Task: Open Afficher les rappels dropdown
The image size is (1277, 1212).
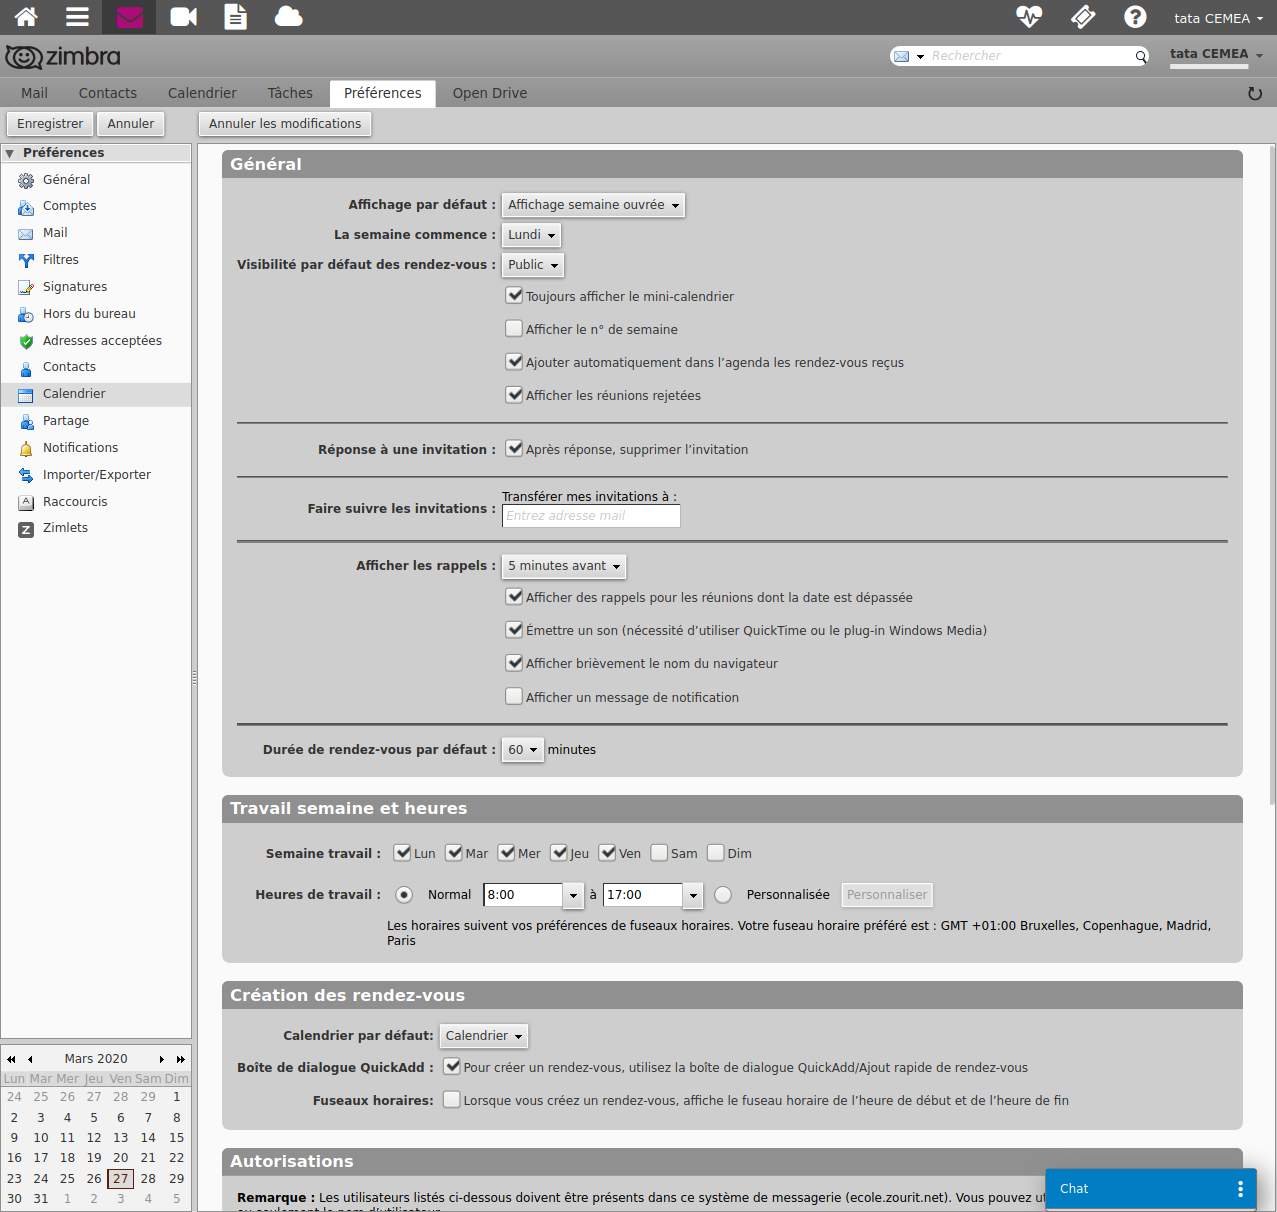Action: (x=564, y=566)
